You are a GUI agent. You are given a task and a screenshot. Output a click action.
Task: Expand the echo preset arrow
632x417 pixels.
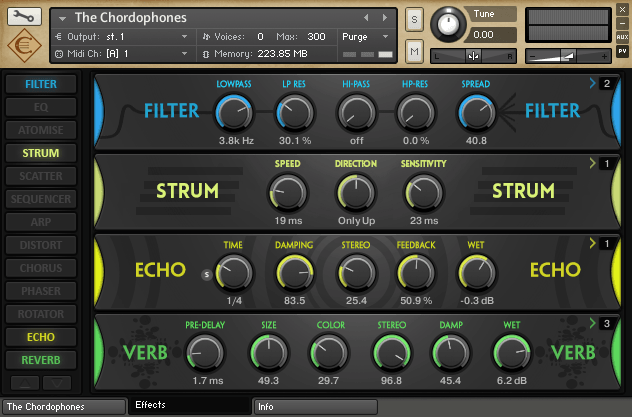[592, 243]
